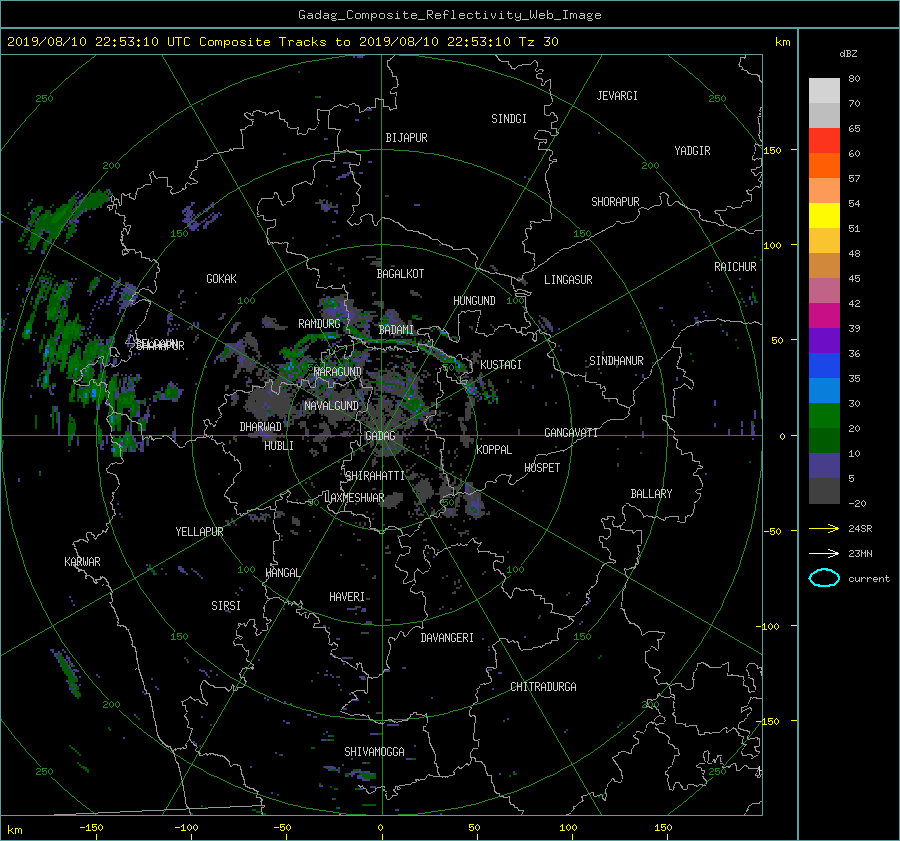Click the LINGASUR city label
Image resolution: width=900 pixels, height=841 pixels.
(568, 280)
